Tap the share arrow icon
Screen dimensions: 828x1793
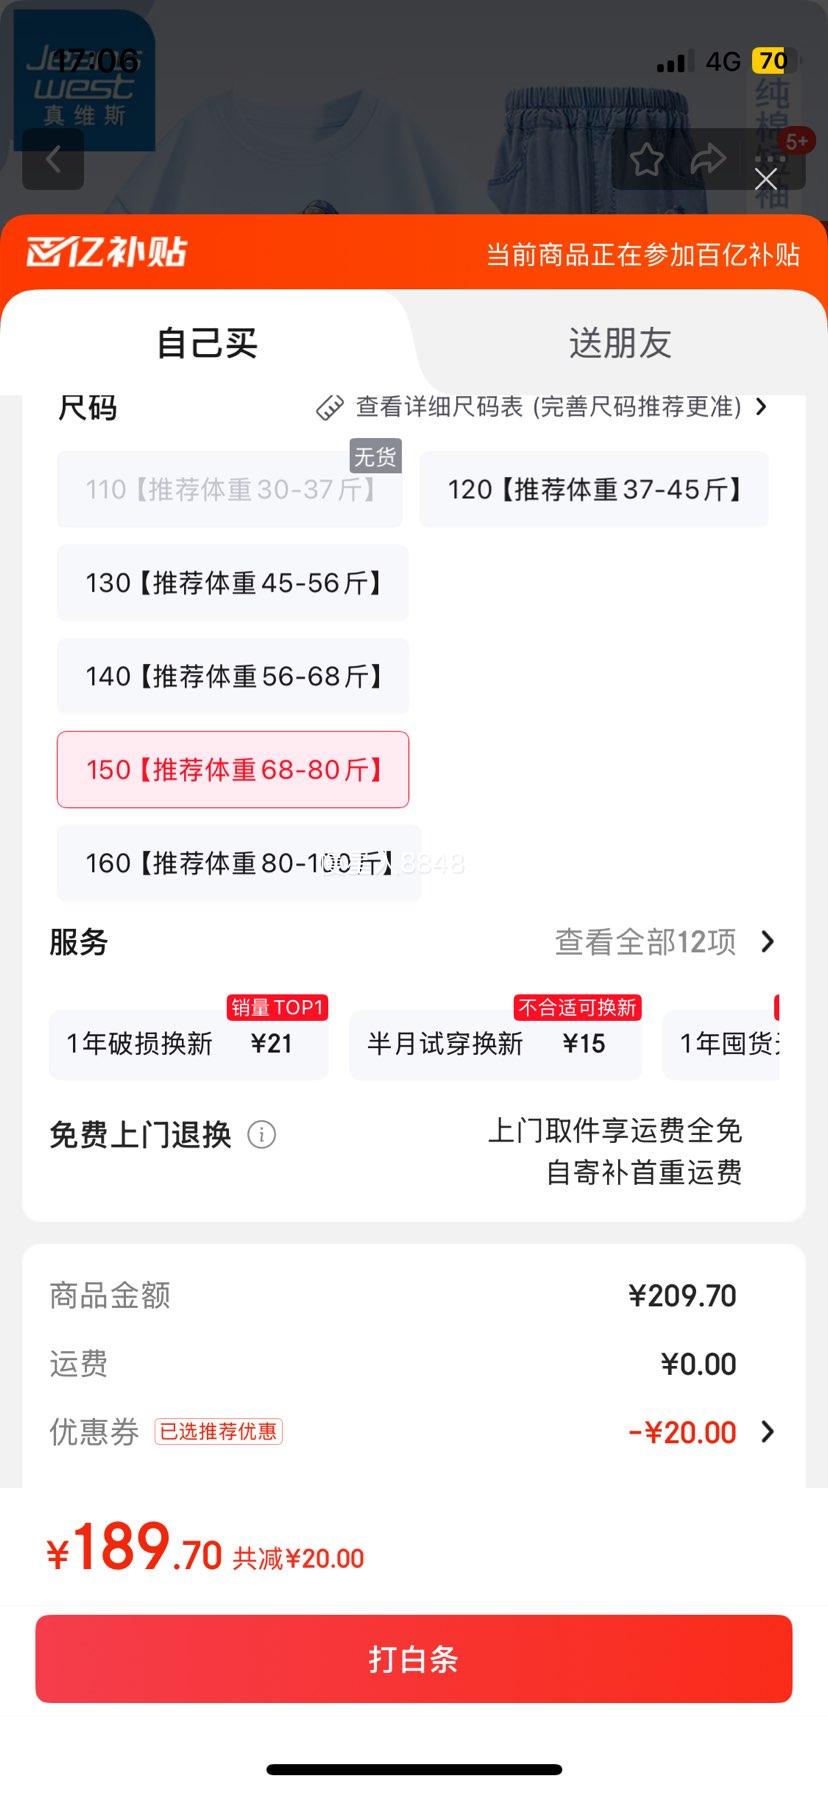point(708,159)
